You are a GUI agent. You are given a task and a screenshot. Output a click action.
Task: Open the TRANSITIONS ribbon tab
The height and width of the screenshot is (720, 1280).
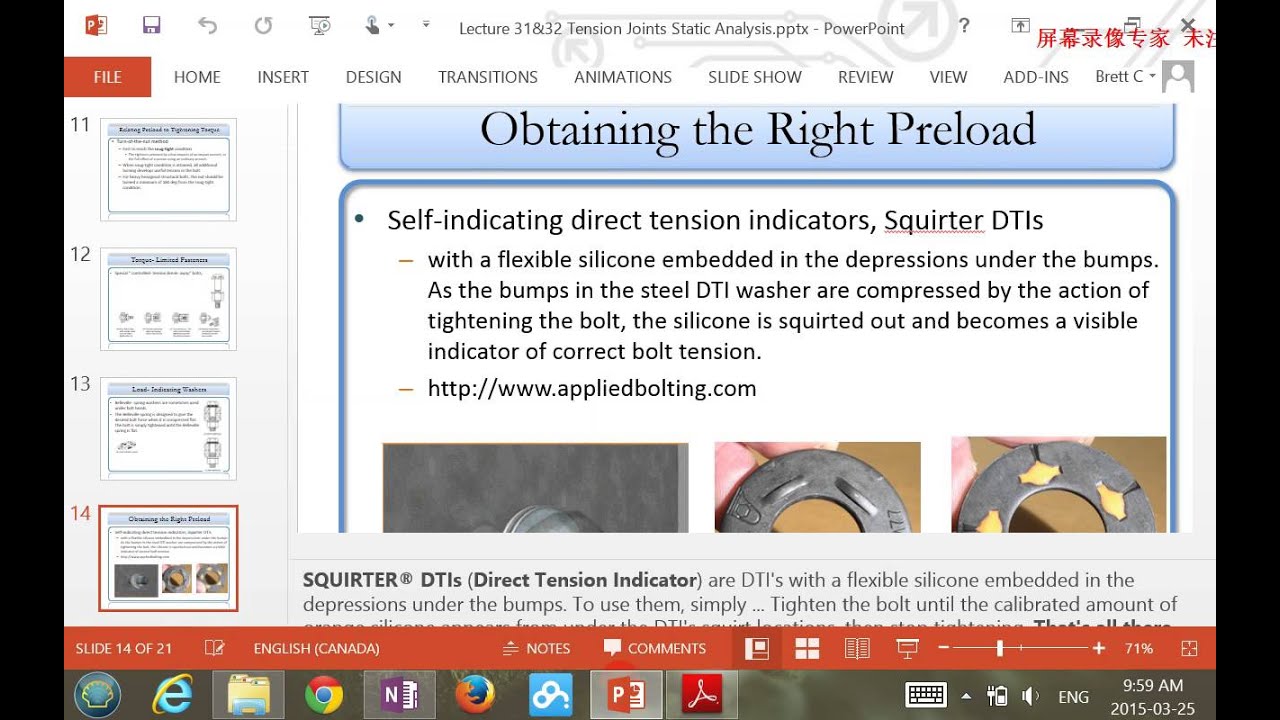click(x=488, y=77)
